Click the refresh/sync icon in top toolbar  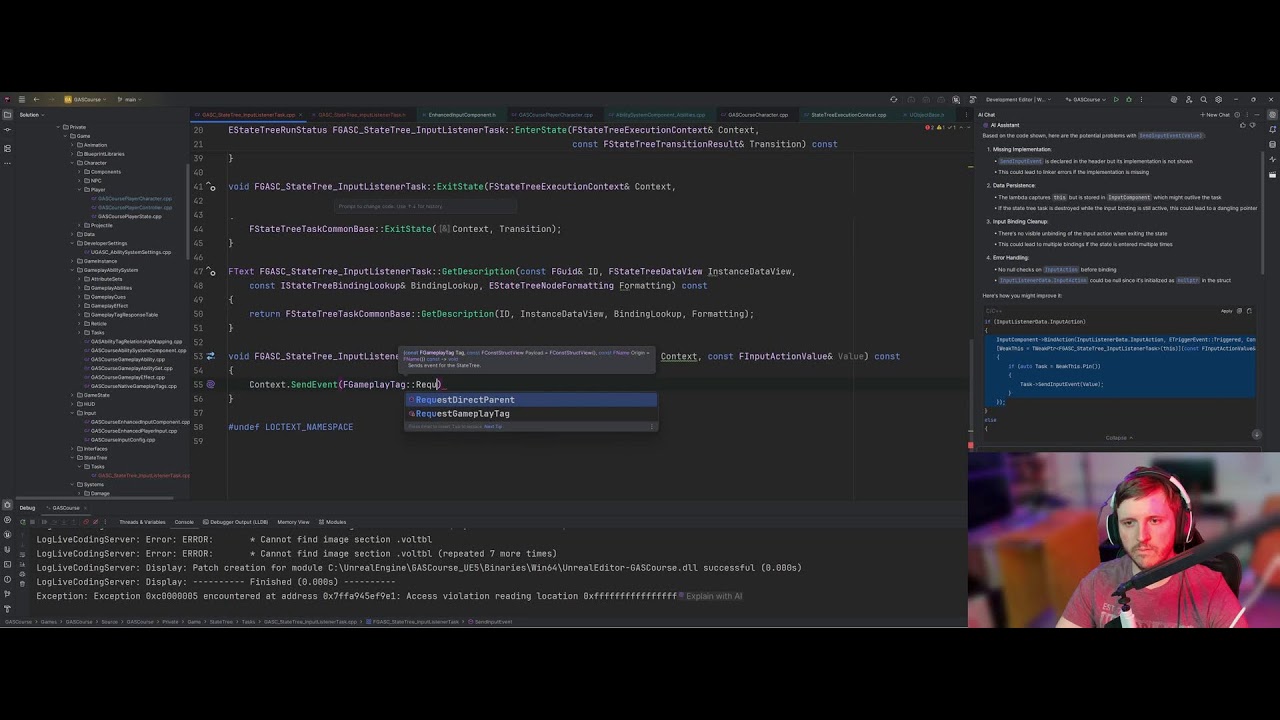tap(893, 99)
